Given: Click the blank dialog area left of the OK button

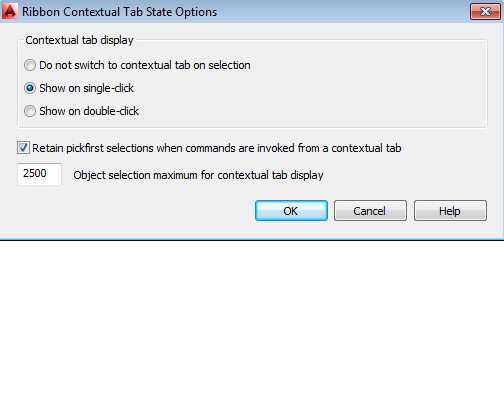Looking at the screenshot, I should 133,211.
